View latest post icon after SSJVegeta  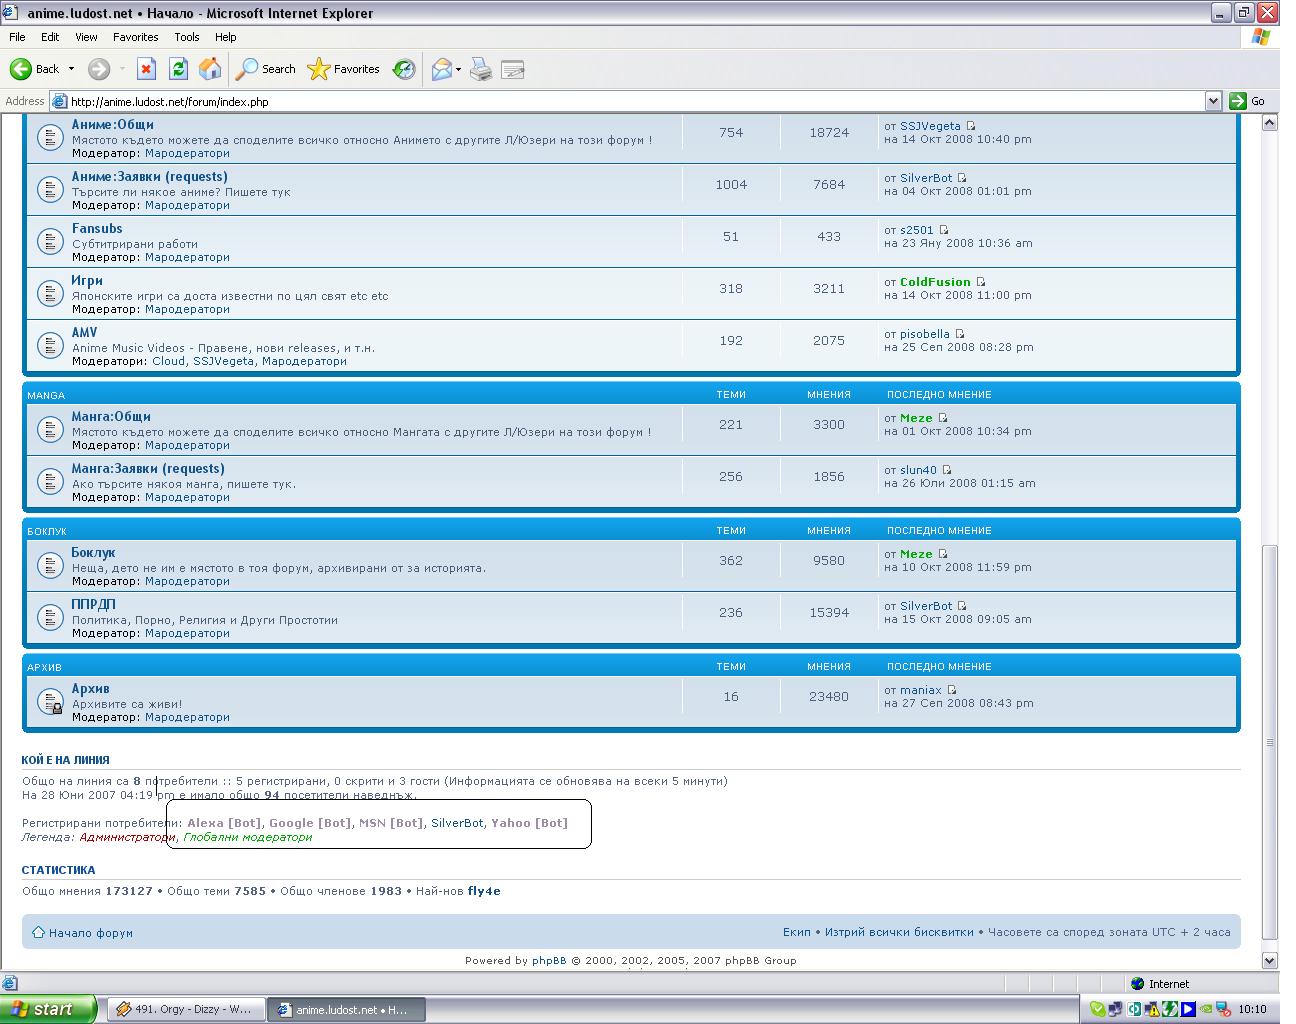coord(970,126)
